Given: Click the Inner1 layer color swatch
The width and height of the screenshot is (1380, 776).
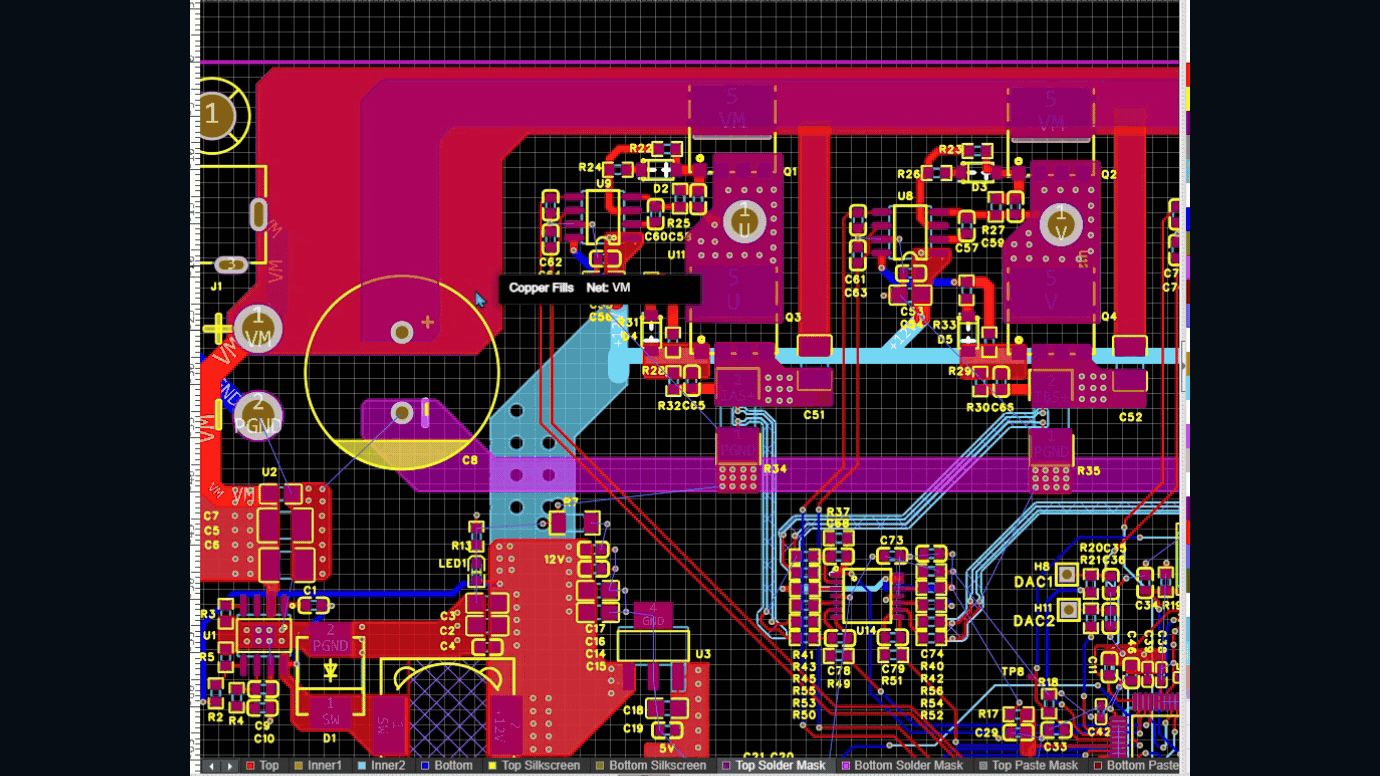Looking at the screenshot, I should tap(299, 766).
